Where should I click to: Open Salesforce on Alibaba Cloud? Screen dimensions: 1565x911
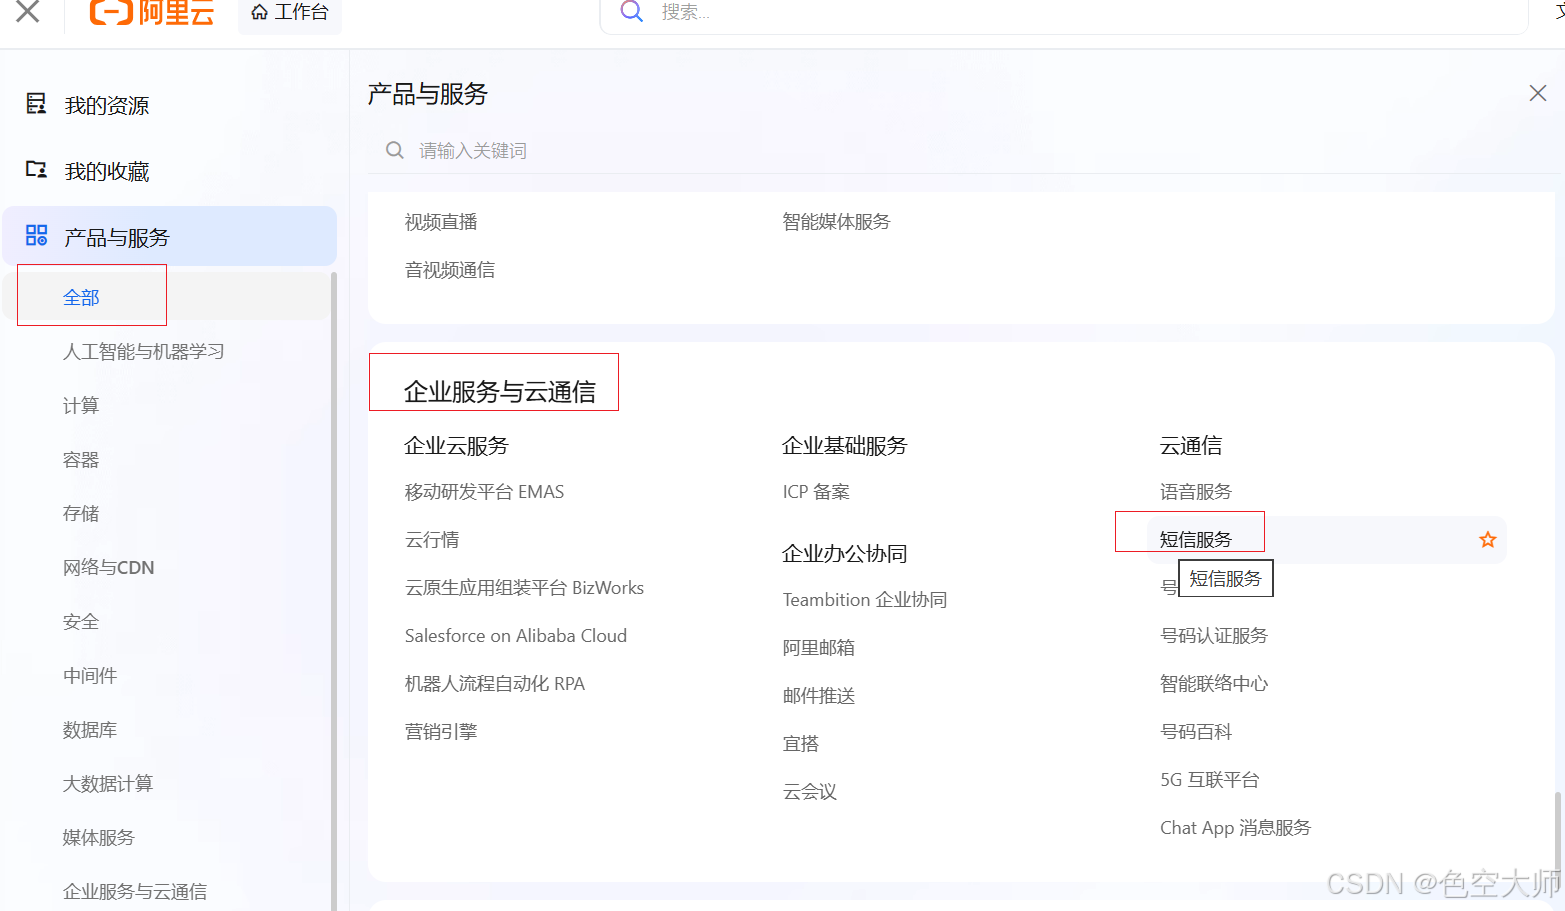pyautogui.click(x=516, y=636)
